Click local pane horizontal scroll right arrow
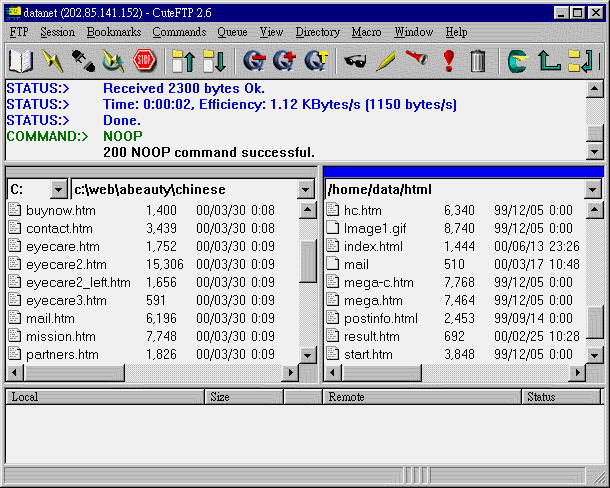 point(290,373)
